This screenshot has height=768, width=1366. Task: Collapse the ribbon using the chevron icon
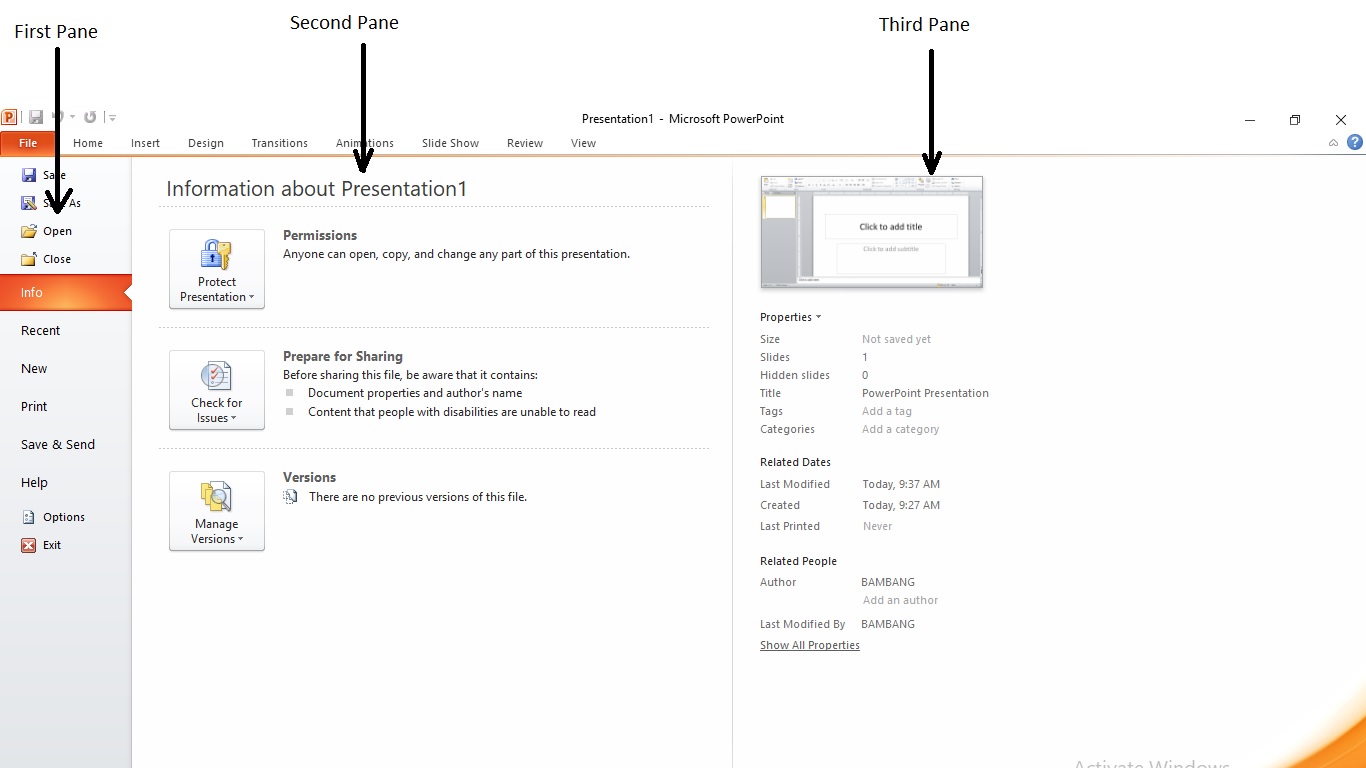(1333, 142)
